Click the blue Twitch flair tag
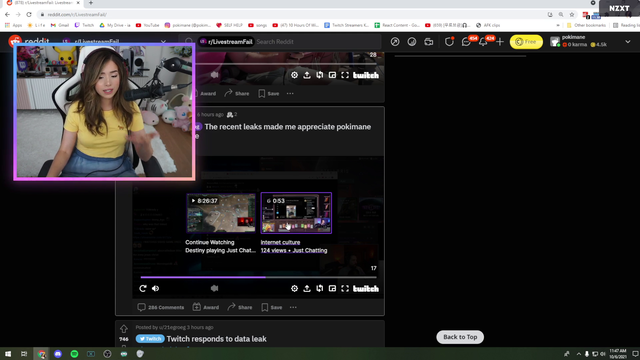Viewport: 640px width, 360px height. pyautogui.click(x=150, y=339)
